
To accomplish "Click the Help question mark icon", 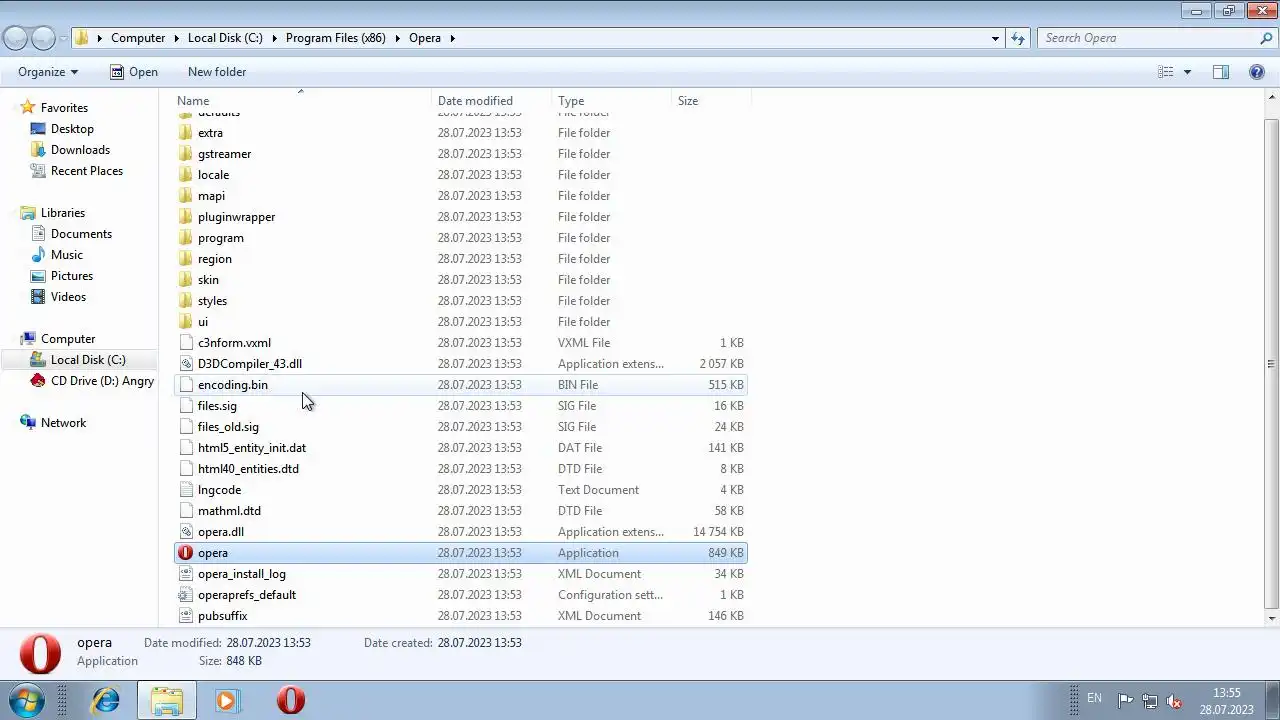I will pos(1257,72).
